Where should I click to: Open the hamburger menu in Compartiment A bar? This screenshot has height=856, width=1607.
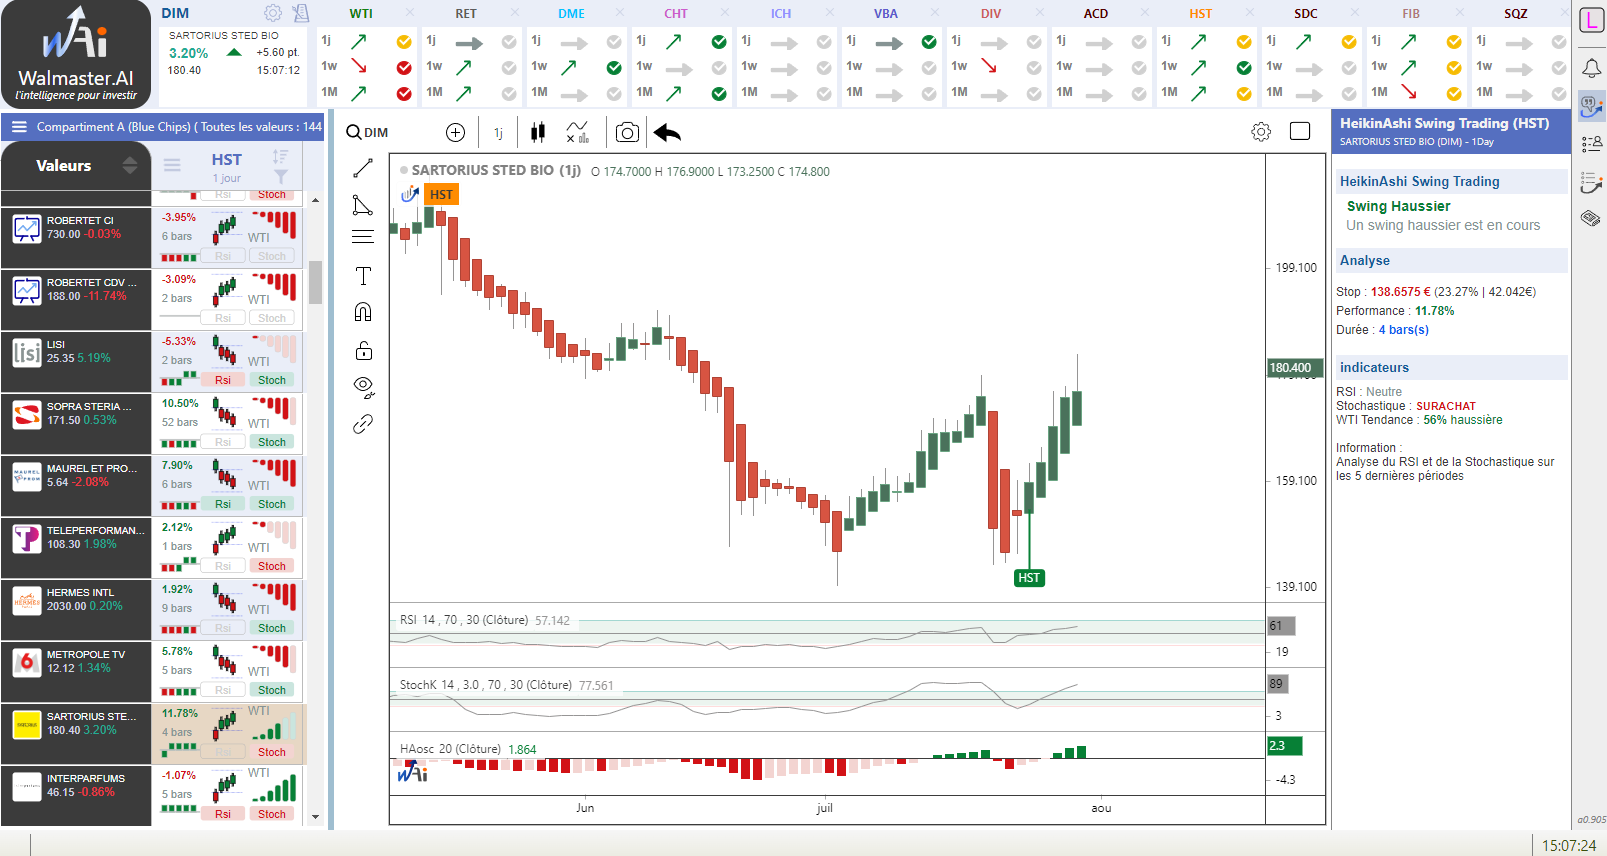point(19,127)
